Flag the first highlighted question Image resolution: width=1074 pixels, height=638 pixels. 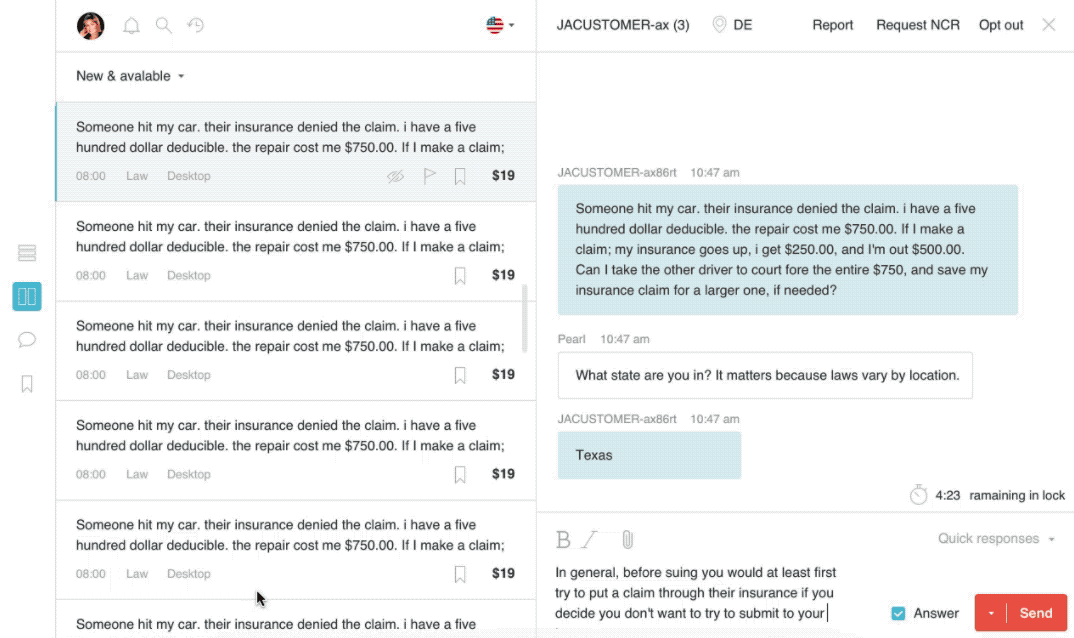pos(429,176)
